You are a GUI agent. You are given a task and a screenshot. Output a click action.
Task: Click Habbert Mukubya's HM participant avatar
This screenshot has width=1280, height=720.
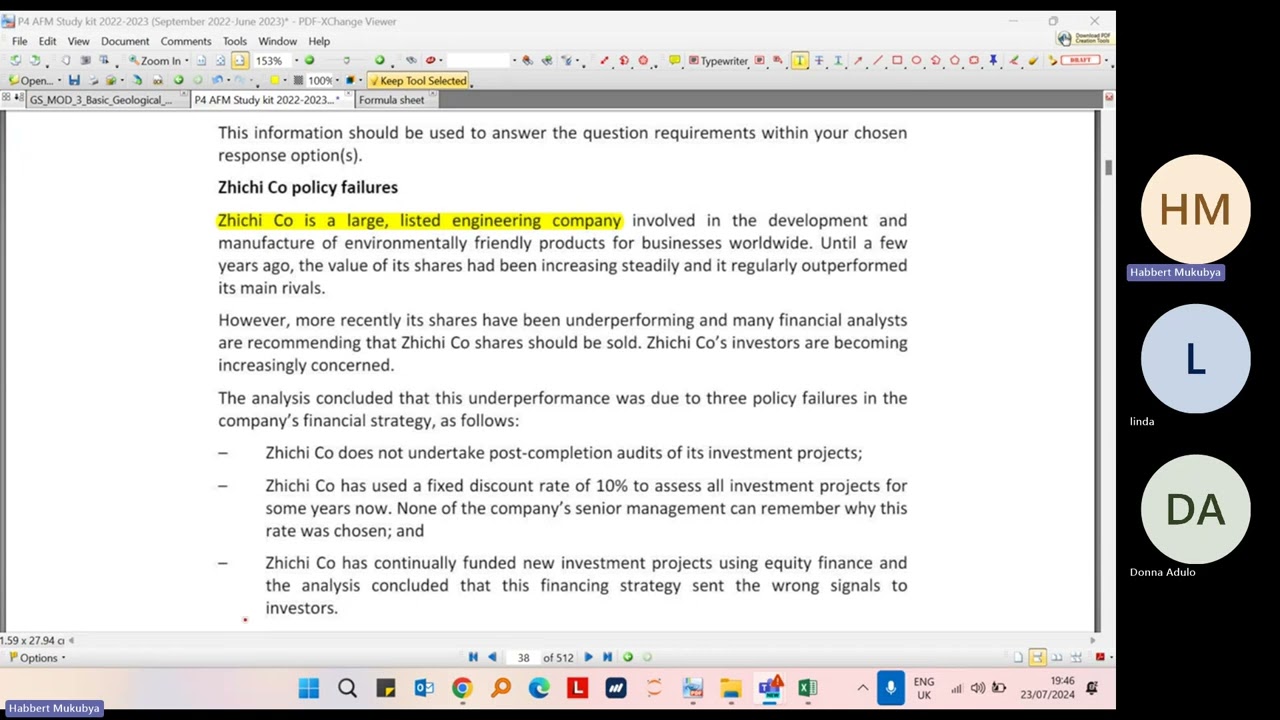point(1195,209)
